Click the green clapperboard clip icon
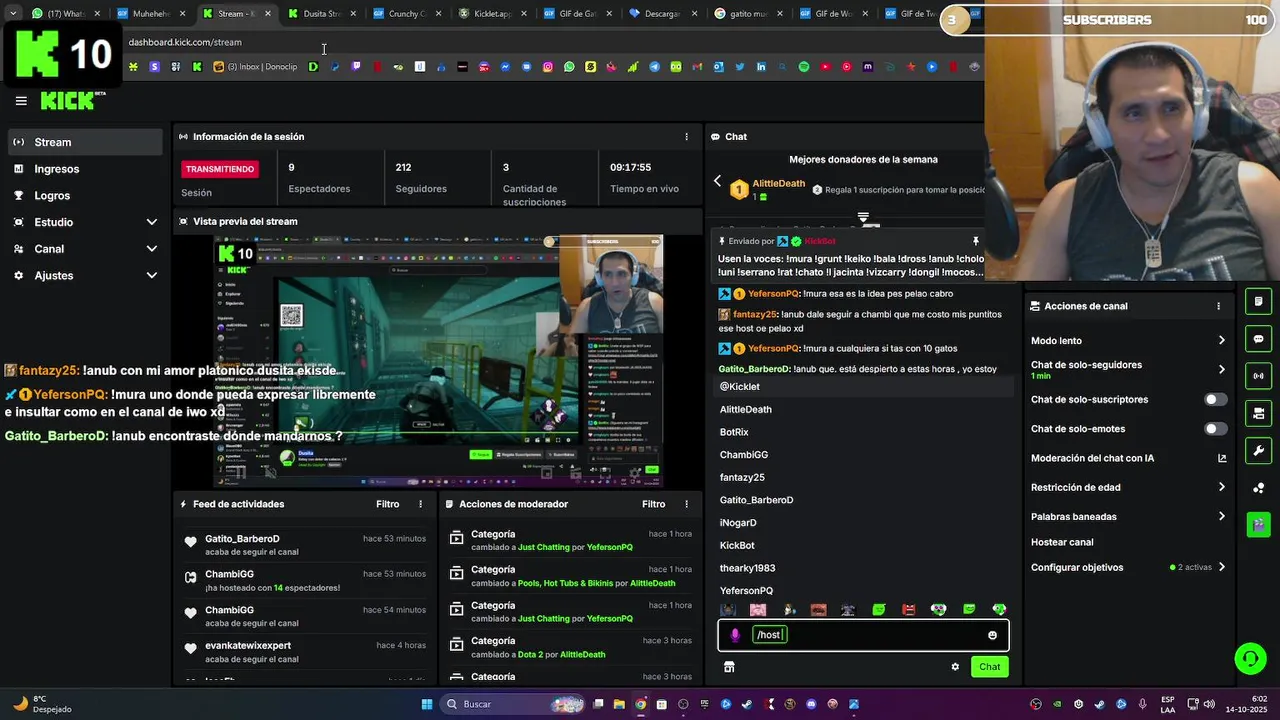Screen dimensions: 1280x720 (x=1259, y=524)
